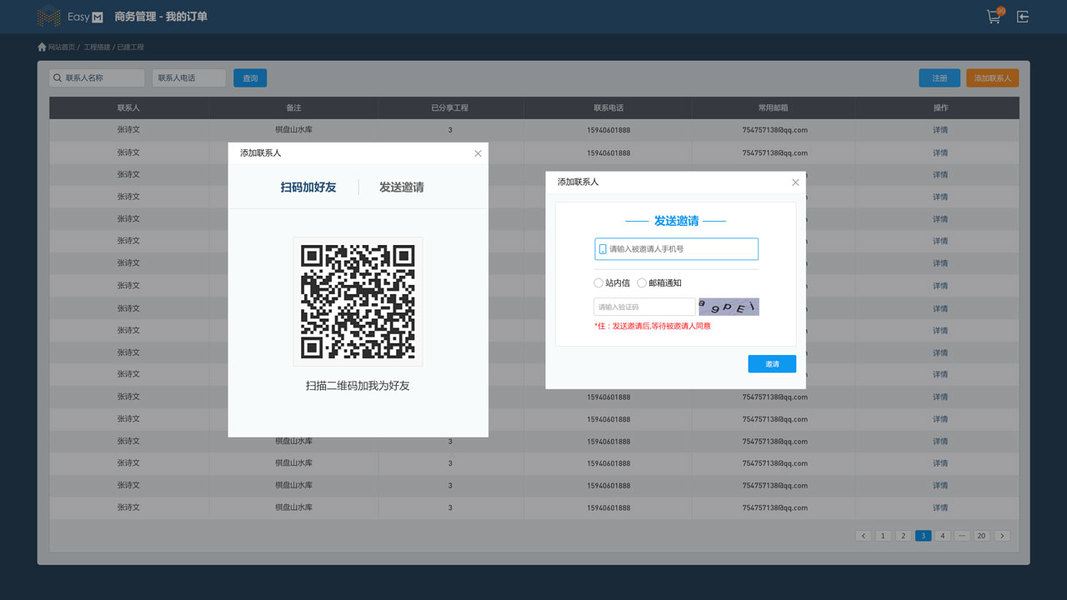Go to page 2
Viewport: 1067px width, 600px height.
click(903, 536)
